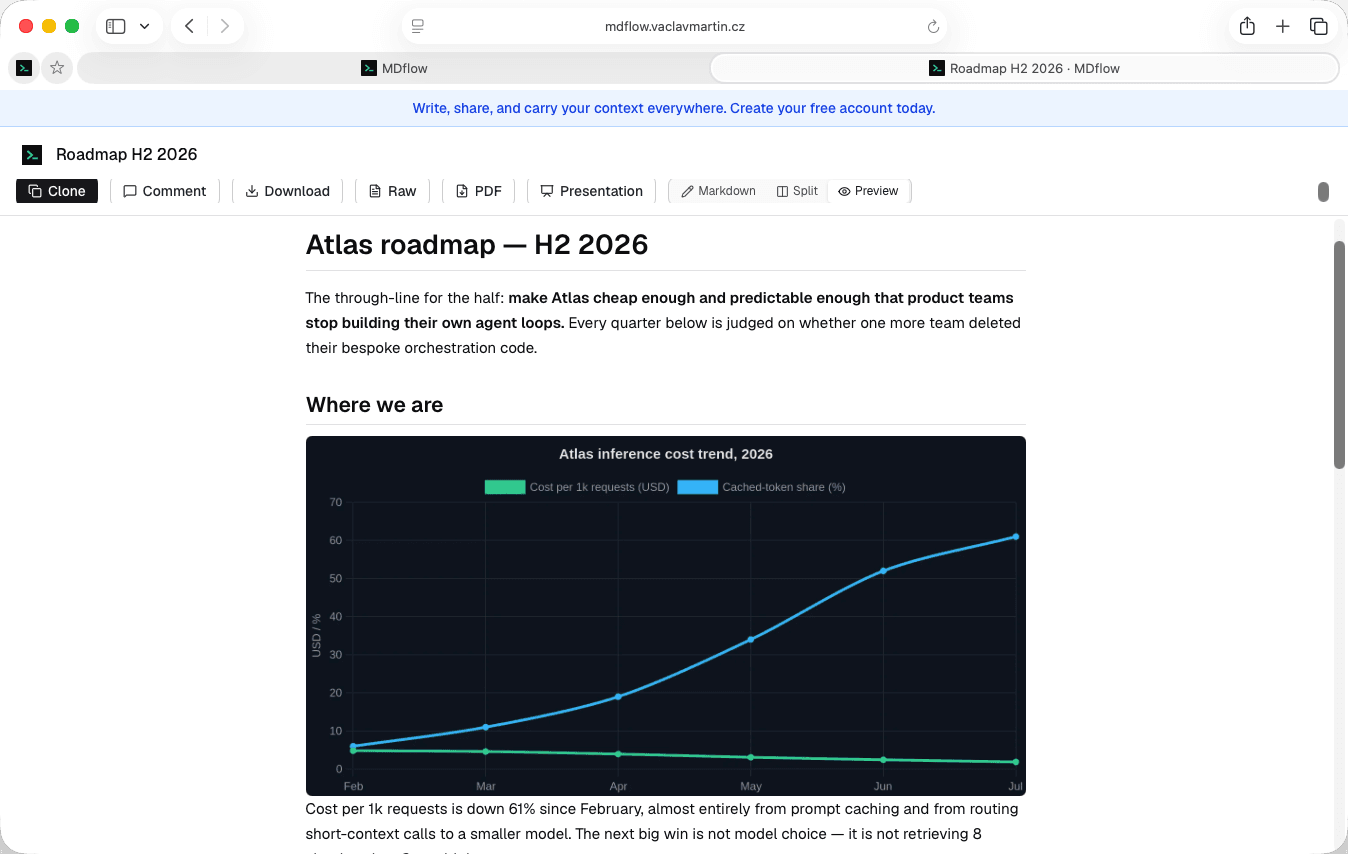Screen dimensions: 1348x854
Task: Select Preview view mode
Action: (x=868, y=191)
